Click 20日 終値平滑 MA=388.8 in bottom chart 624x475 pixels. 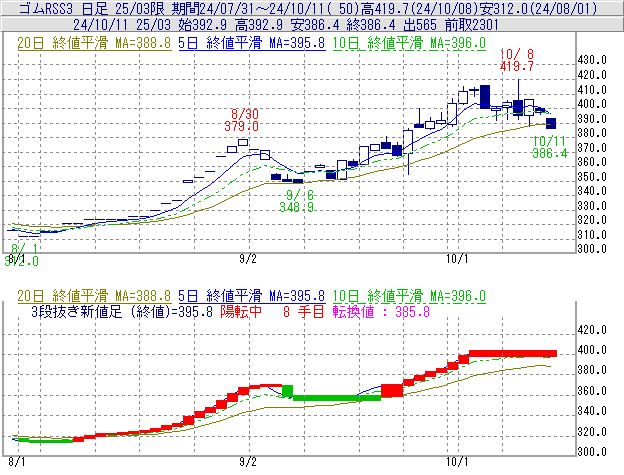[x=94, y=296]
